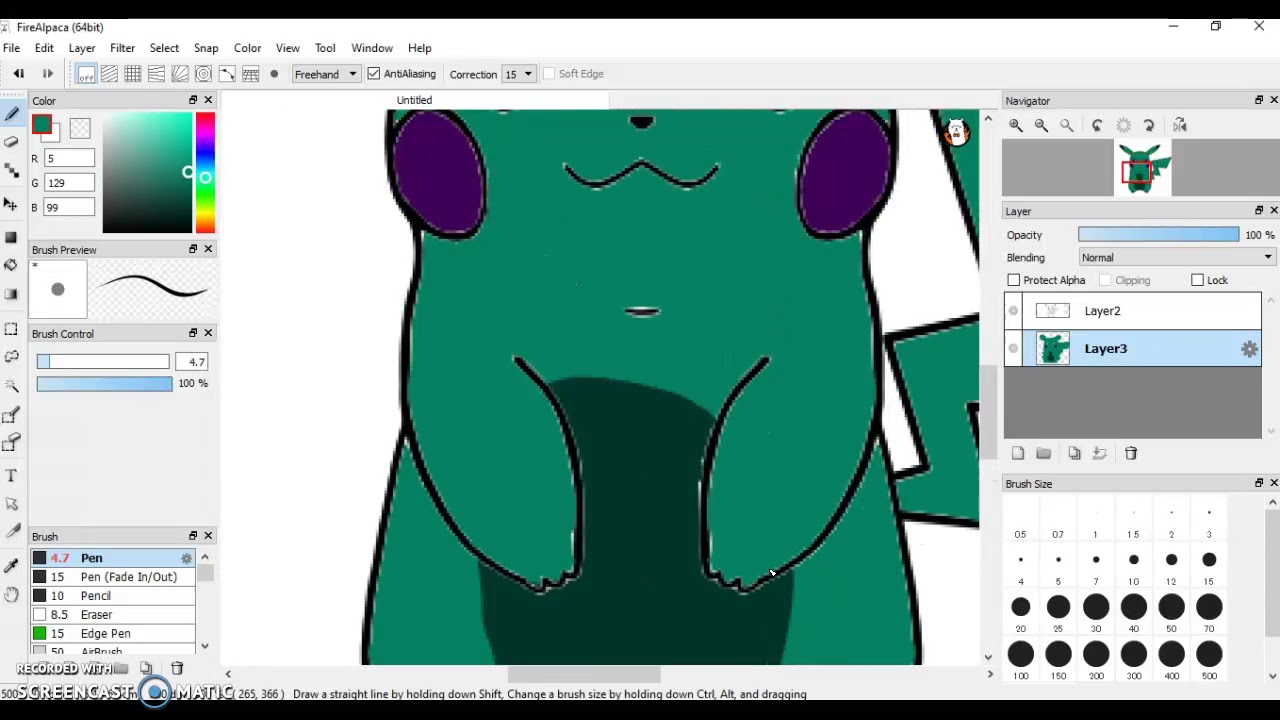The image size is (1280, 720).
Task: Turn snap off with the off icon
Action: coord(86,74)
